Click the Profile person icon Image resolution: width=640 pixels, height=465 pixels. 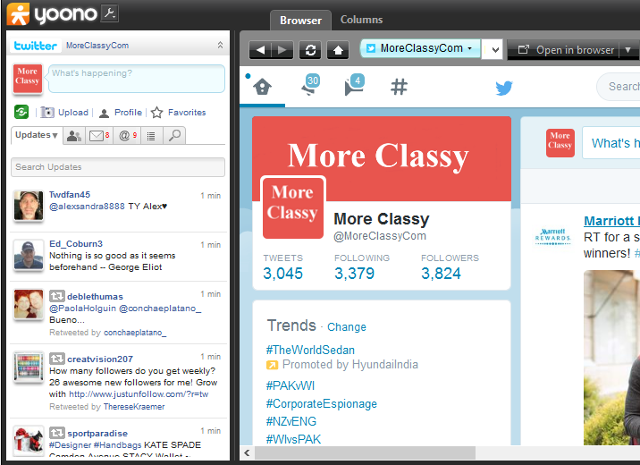pyautogui.click(x=104, y=113)
